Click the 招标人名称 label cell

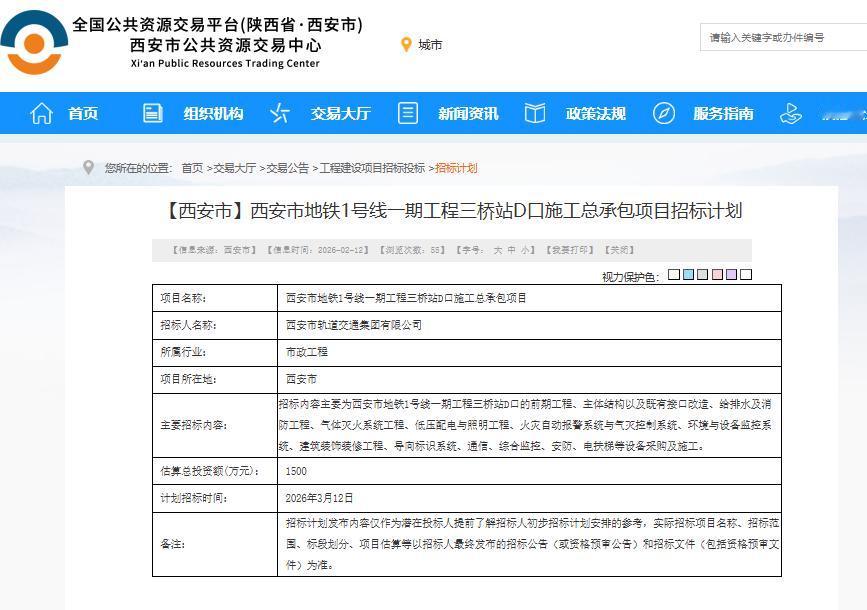(215, 325)
